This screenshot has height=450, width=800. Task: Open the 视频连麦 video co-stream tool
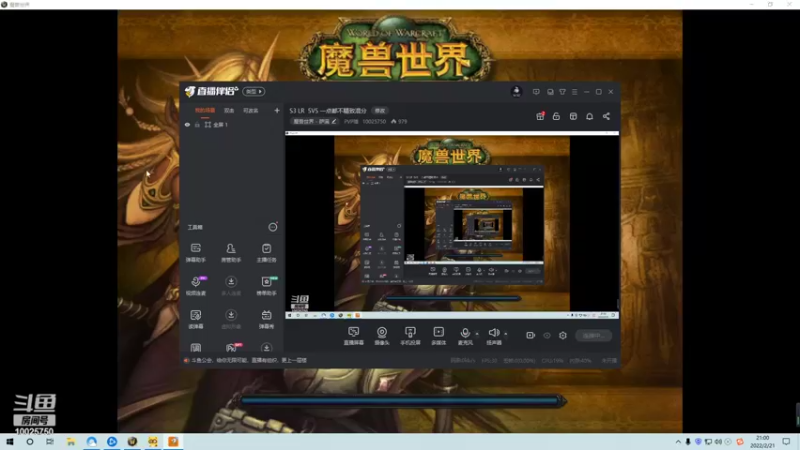pyautogui.click(x=196, y=286)
